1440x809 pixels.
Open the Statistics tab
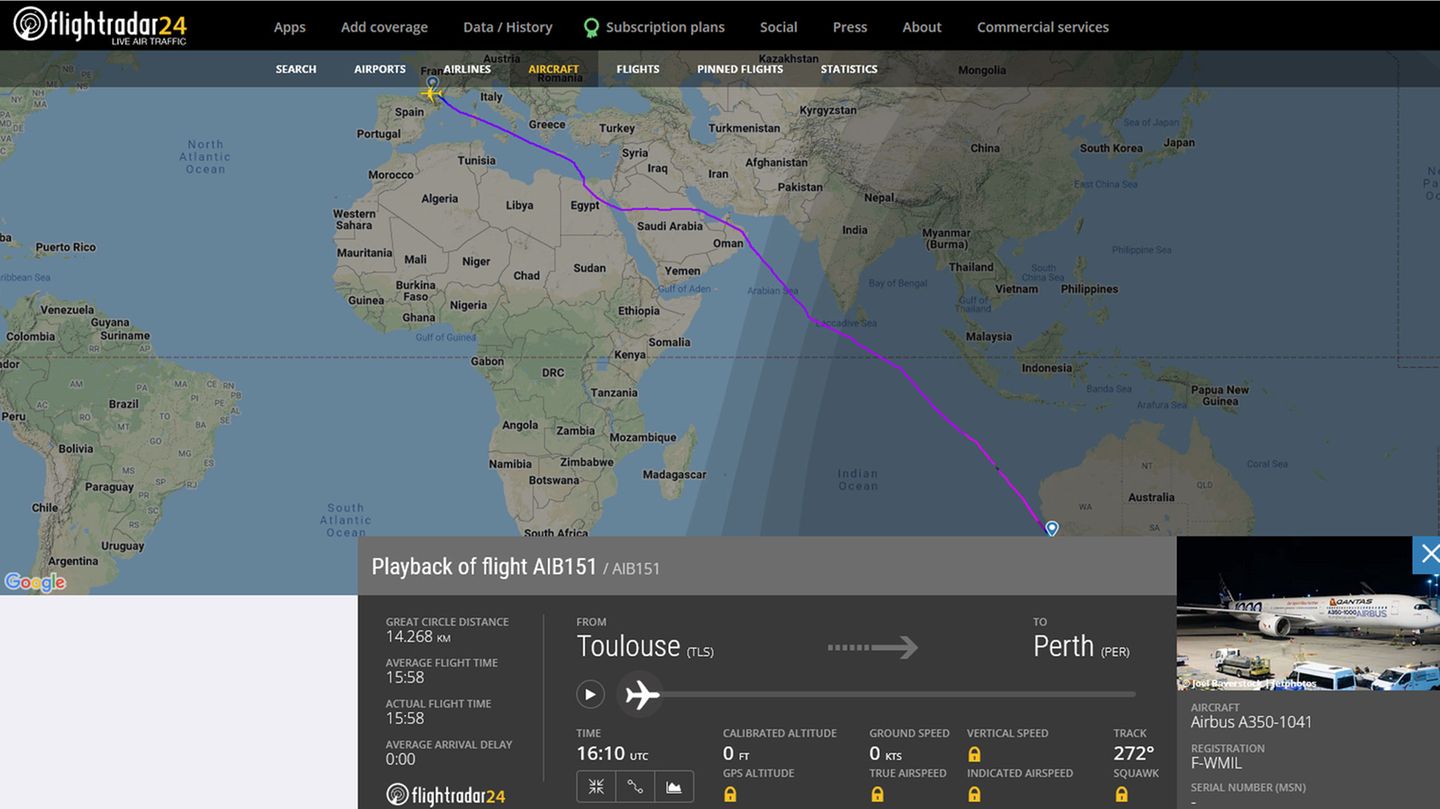(849, 69)
